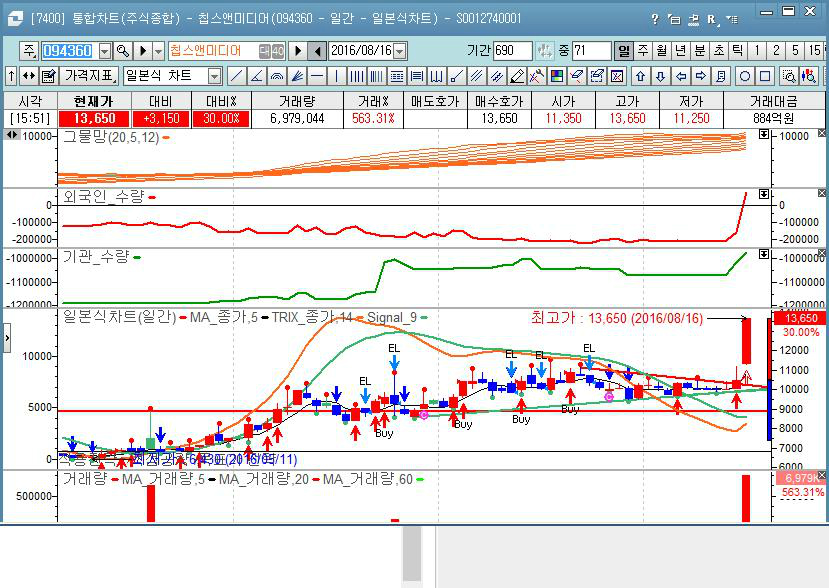
Task: Select the trend line drawing tool
Action: pyautogui.click(x=236, y=76)
